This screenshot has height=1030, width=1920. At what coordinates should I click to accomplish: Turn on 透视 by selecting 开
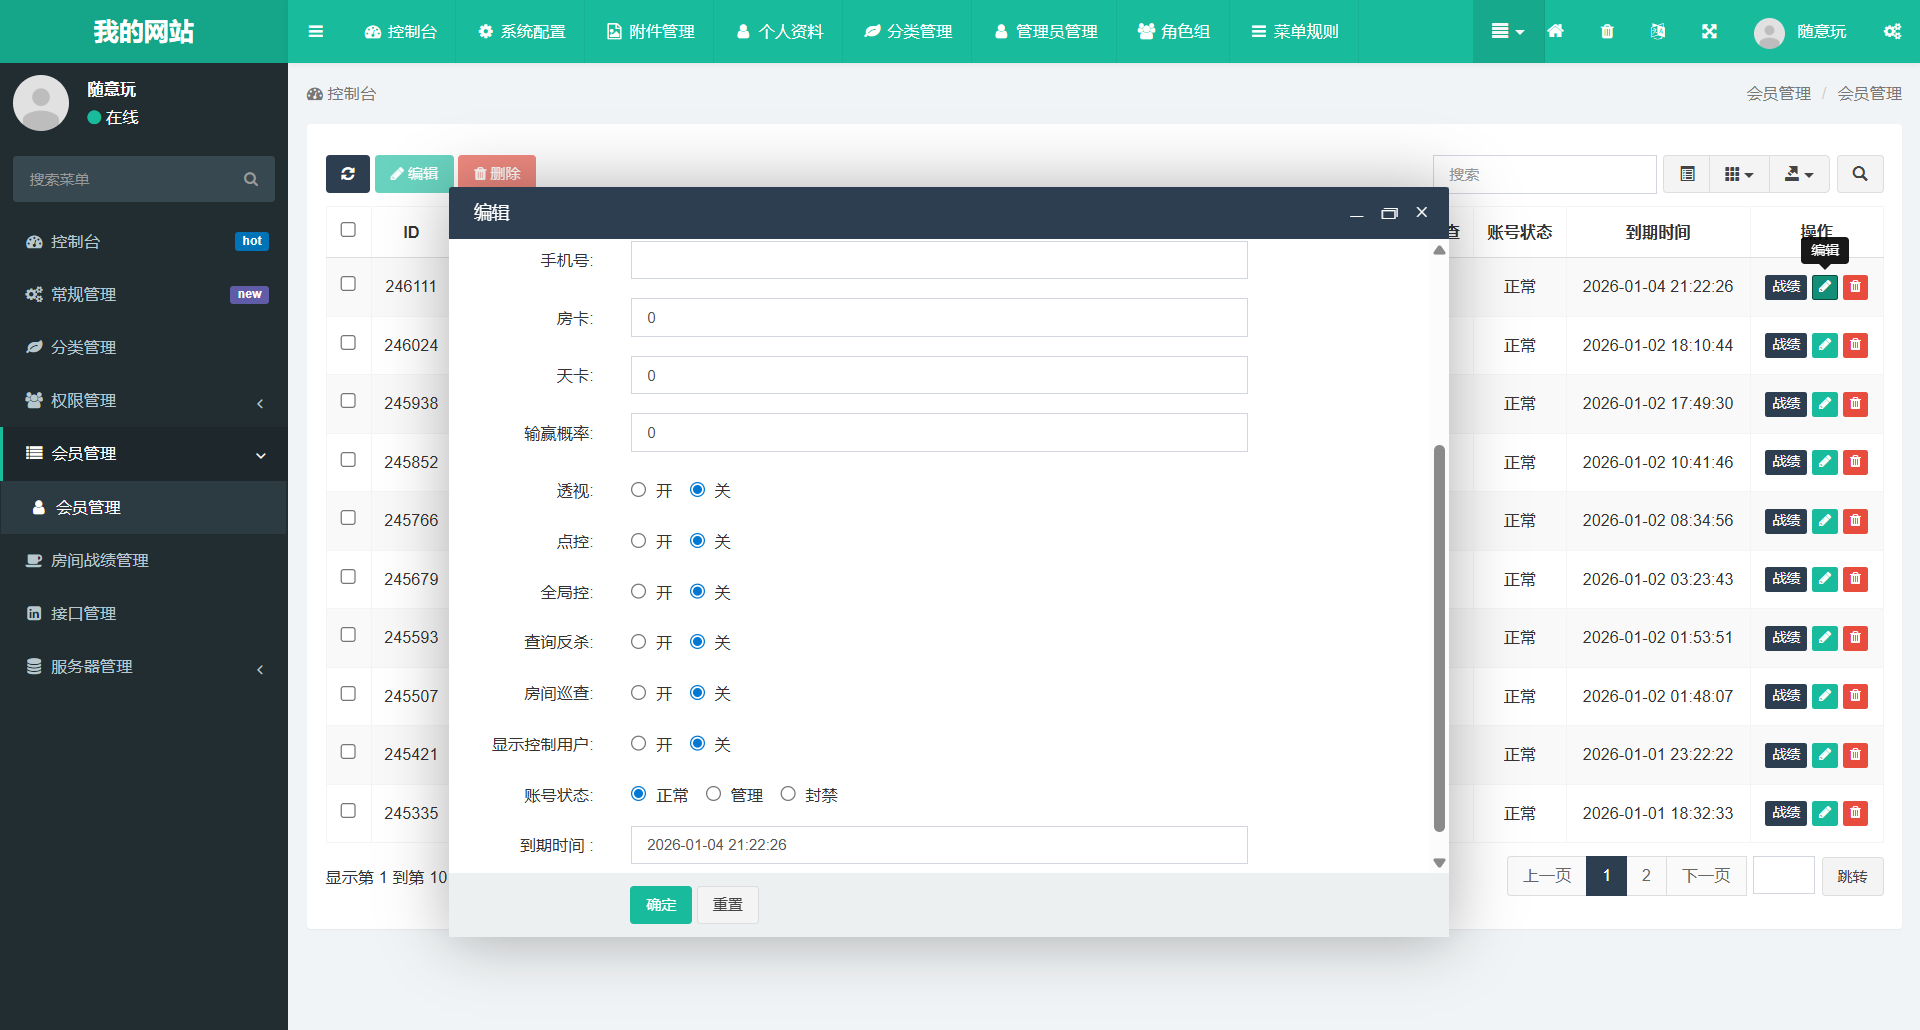[x=639, y=490]
